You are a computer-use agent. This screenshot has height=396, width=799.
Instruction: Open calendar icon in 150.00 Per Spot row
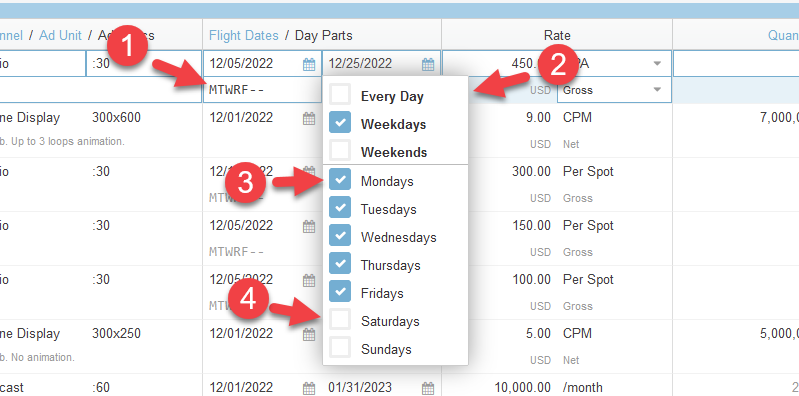[x=309, y=226]
